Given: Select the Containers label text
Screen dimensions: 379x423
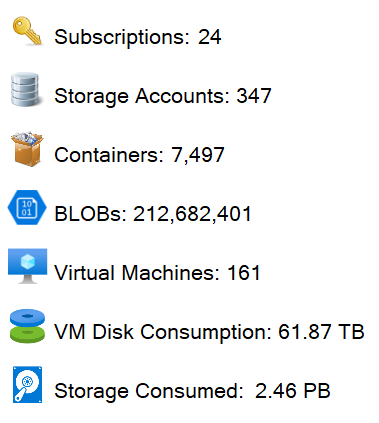Looking at the screenshot, I should click(109, 155).
